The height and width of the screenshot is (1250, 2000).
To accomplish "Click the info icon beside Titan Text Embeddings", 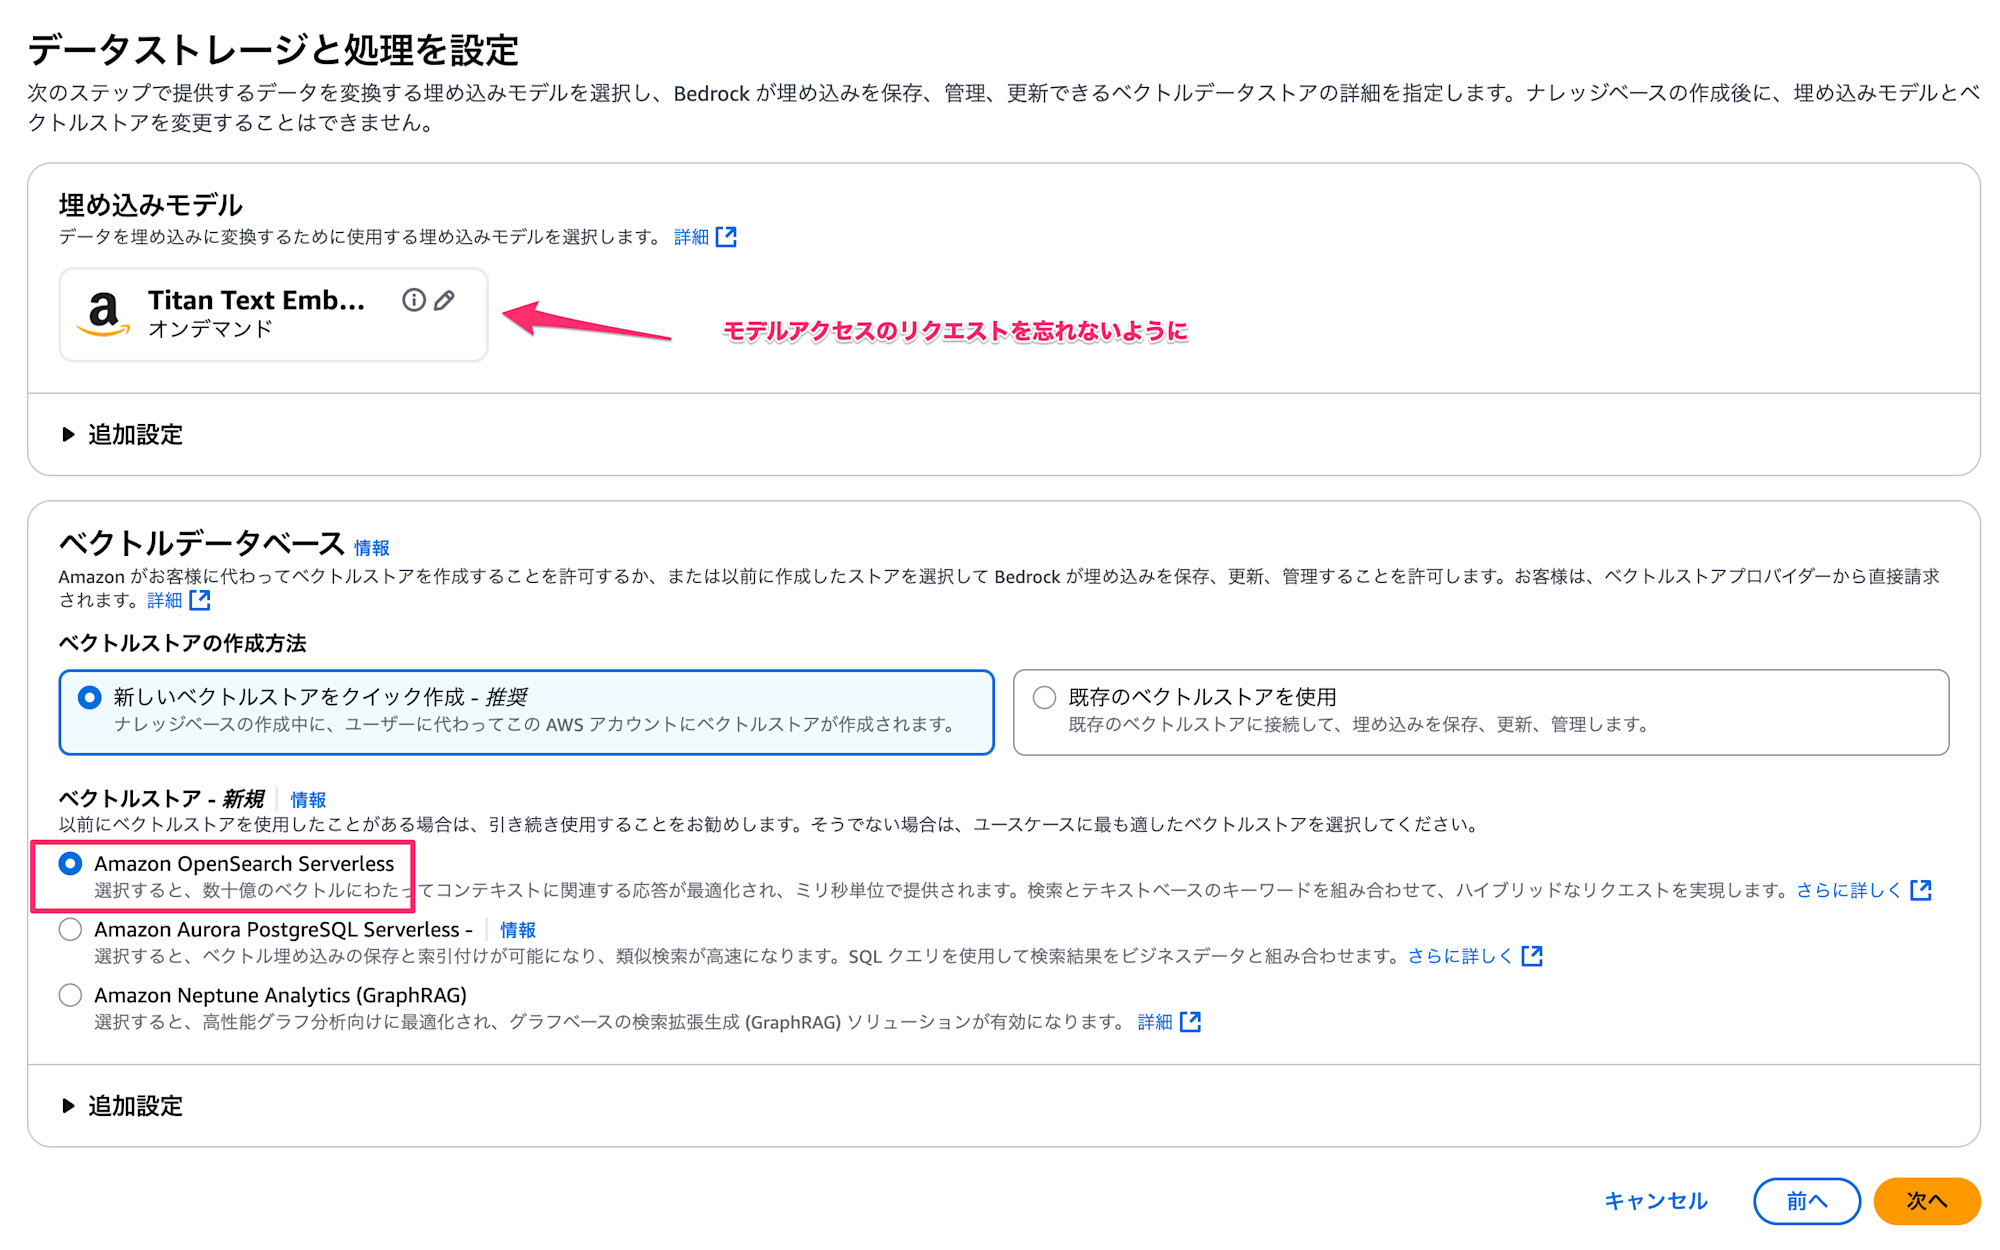I will click(x=413, y=300).
